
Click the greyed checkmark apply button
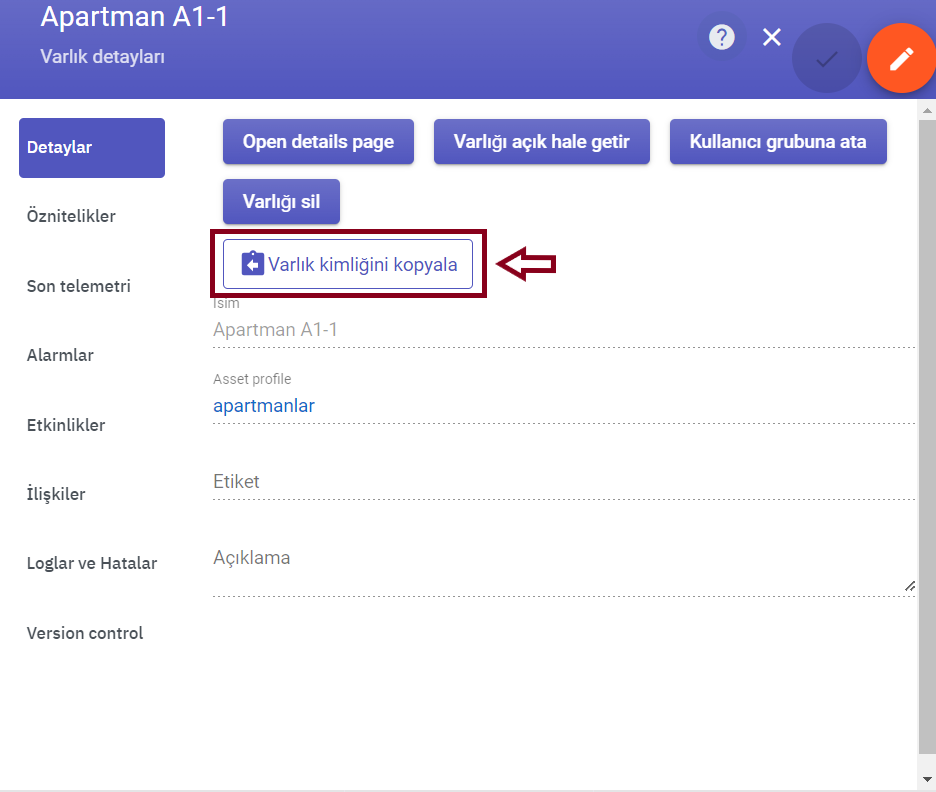827,58
